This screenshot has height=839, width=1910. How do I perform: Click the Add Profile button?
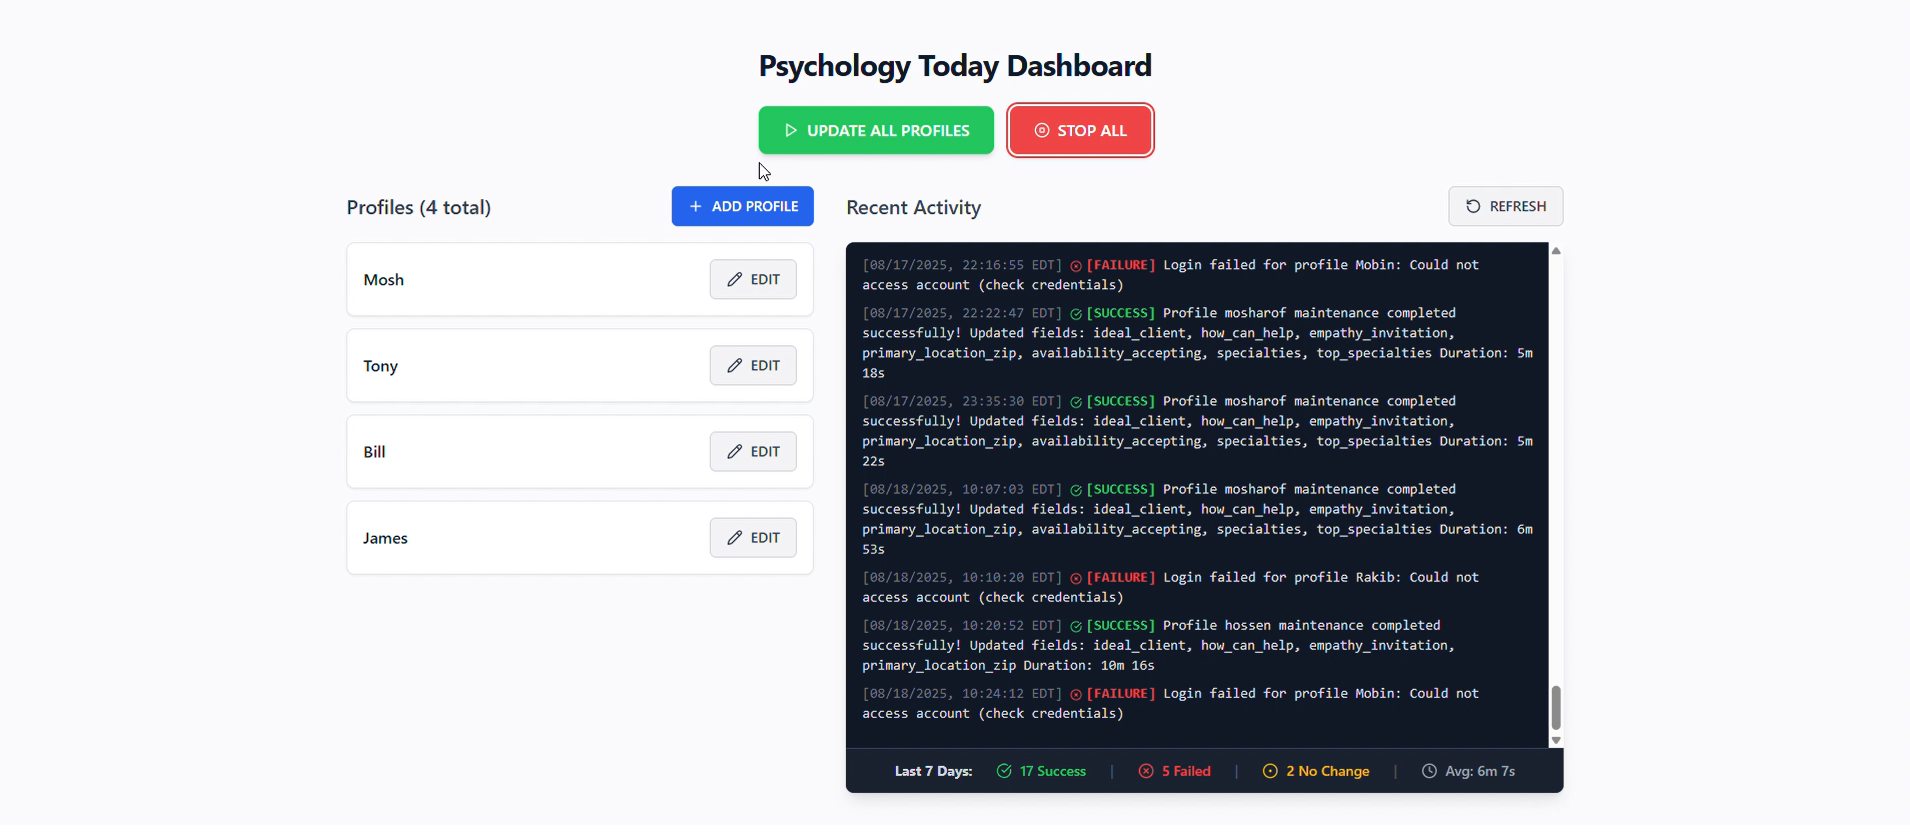[x=742, y=206]
